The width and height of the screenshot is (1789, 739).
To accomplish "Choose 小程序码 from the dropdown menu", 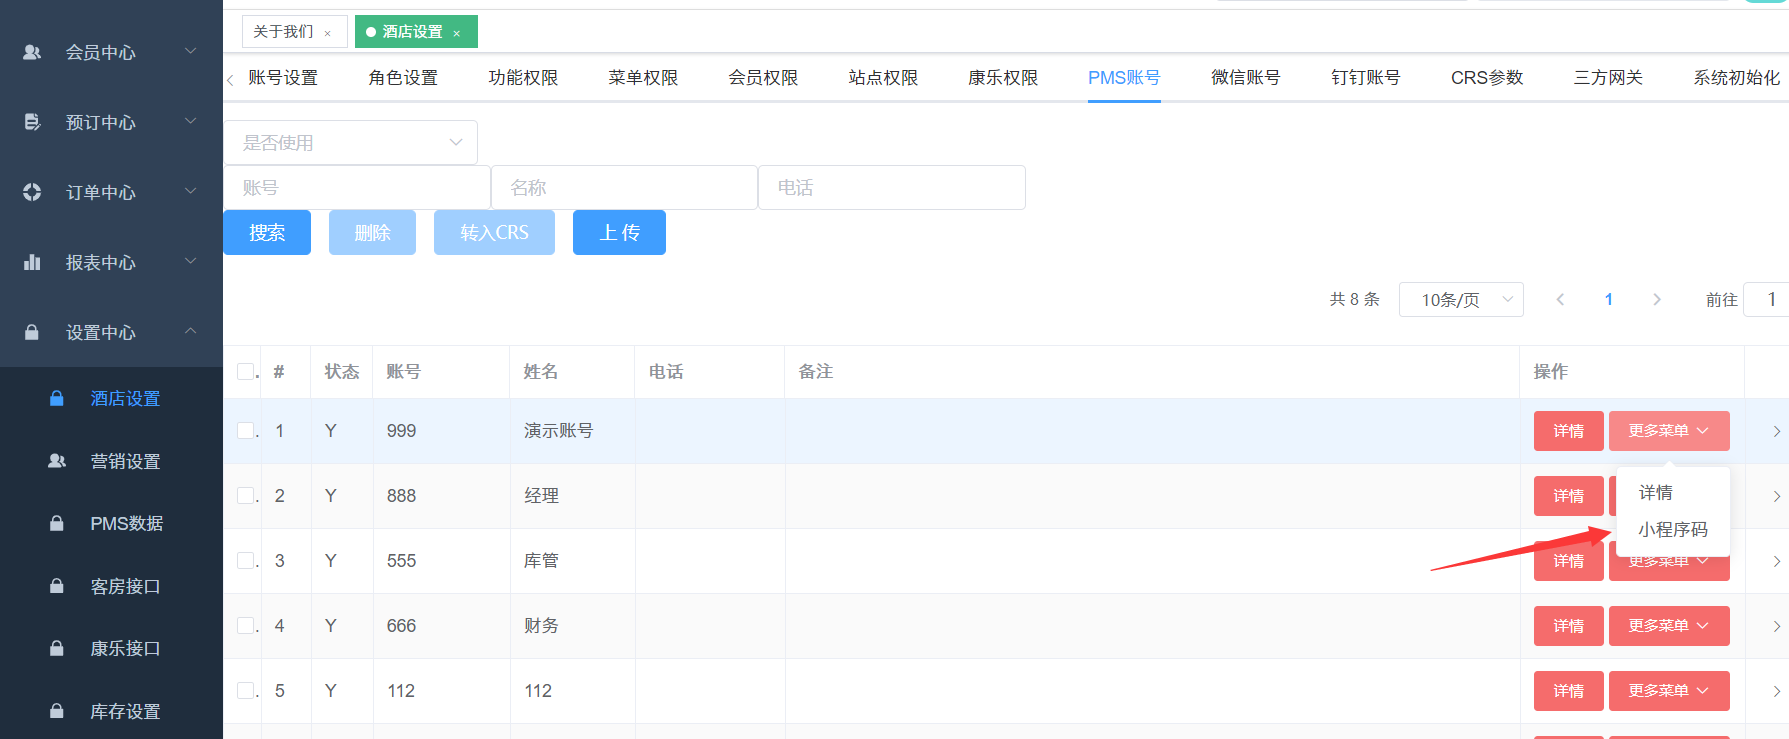I will point(1673,530).
